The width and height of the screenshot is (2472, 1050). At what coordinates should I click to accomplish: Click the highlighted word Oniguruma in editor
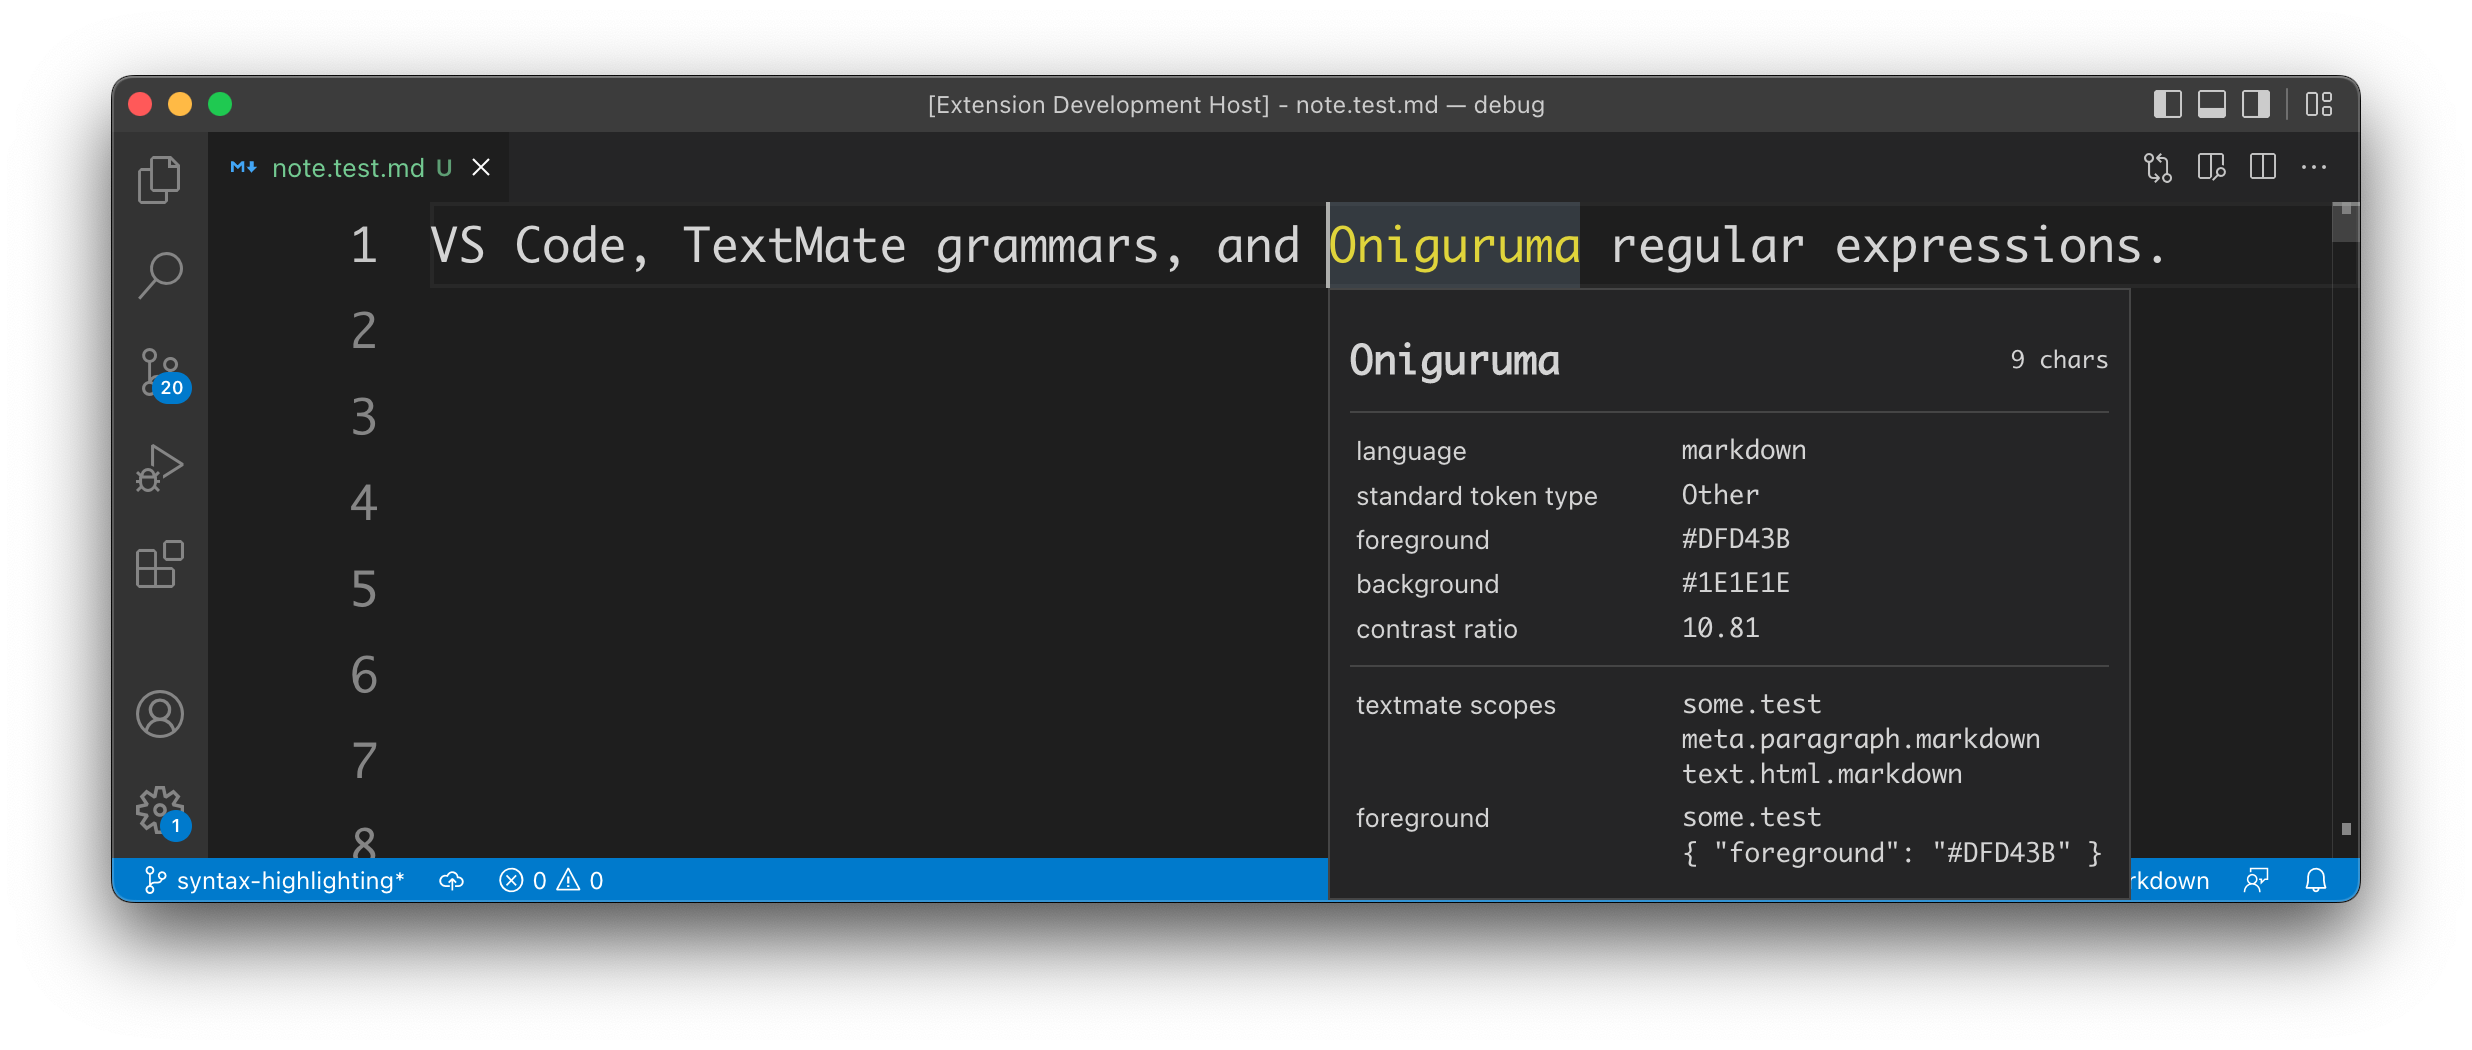click(1454, 246)
